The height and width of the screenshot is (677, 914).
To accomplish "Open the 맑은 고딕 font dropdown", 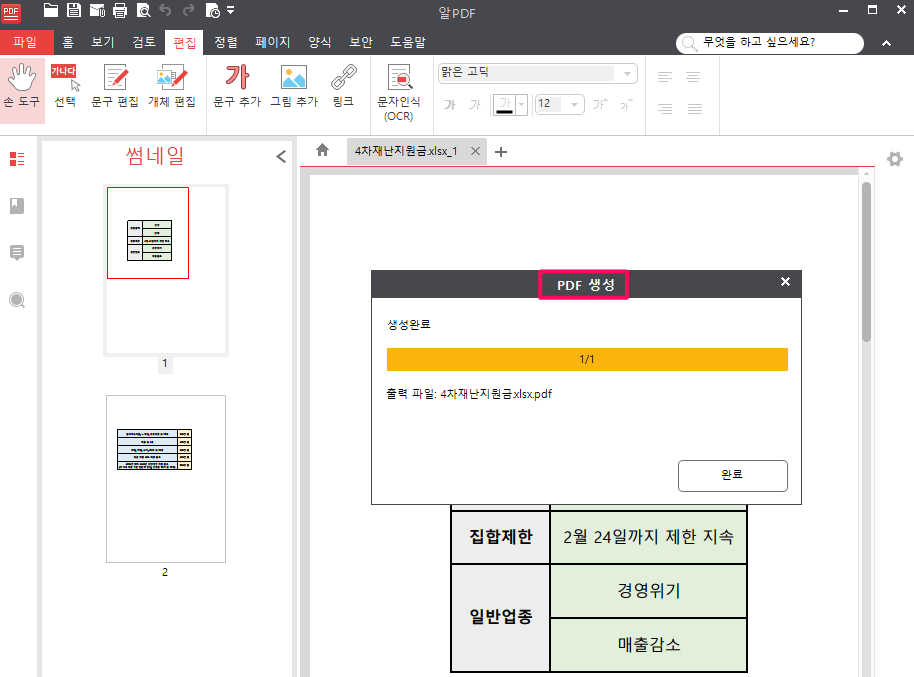I will pyautogui.click(x=625, y=73).
